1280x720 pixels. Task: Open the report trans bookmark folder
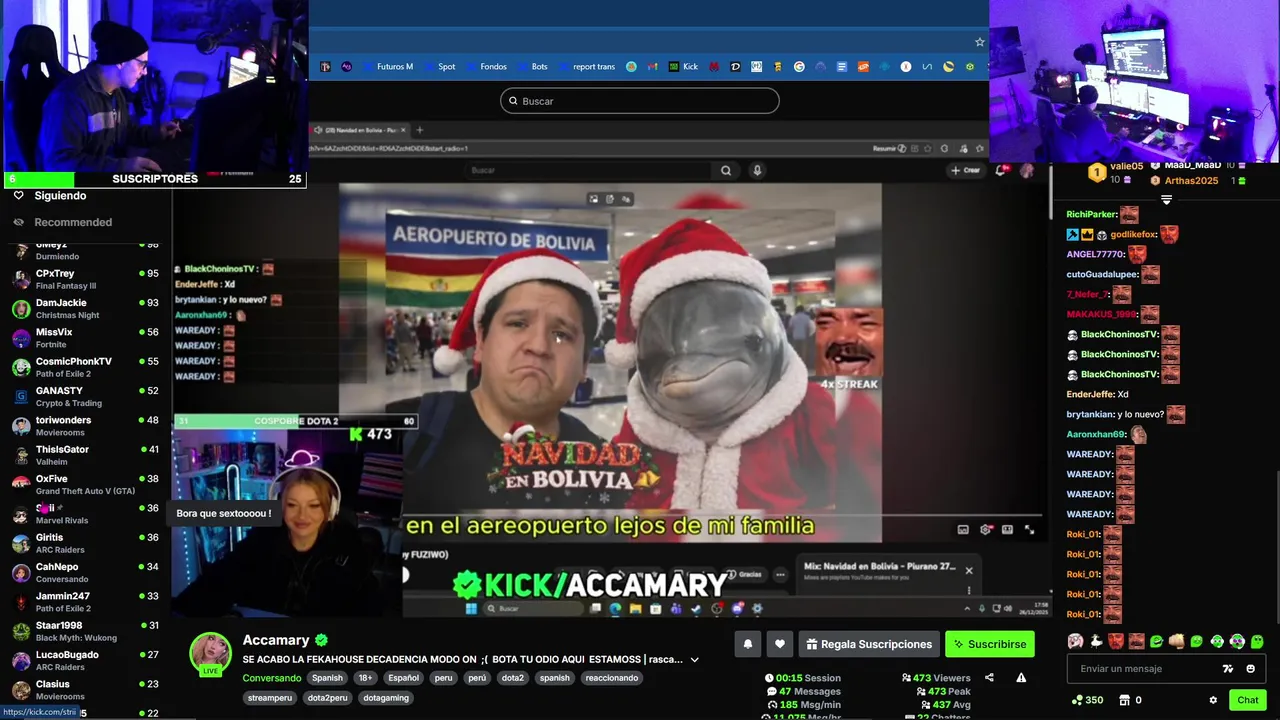587,67
